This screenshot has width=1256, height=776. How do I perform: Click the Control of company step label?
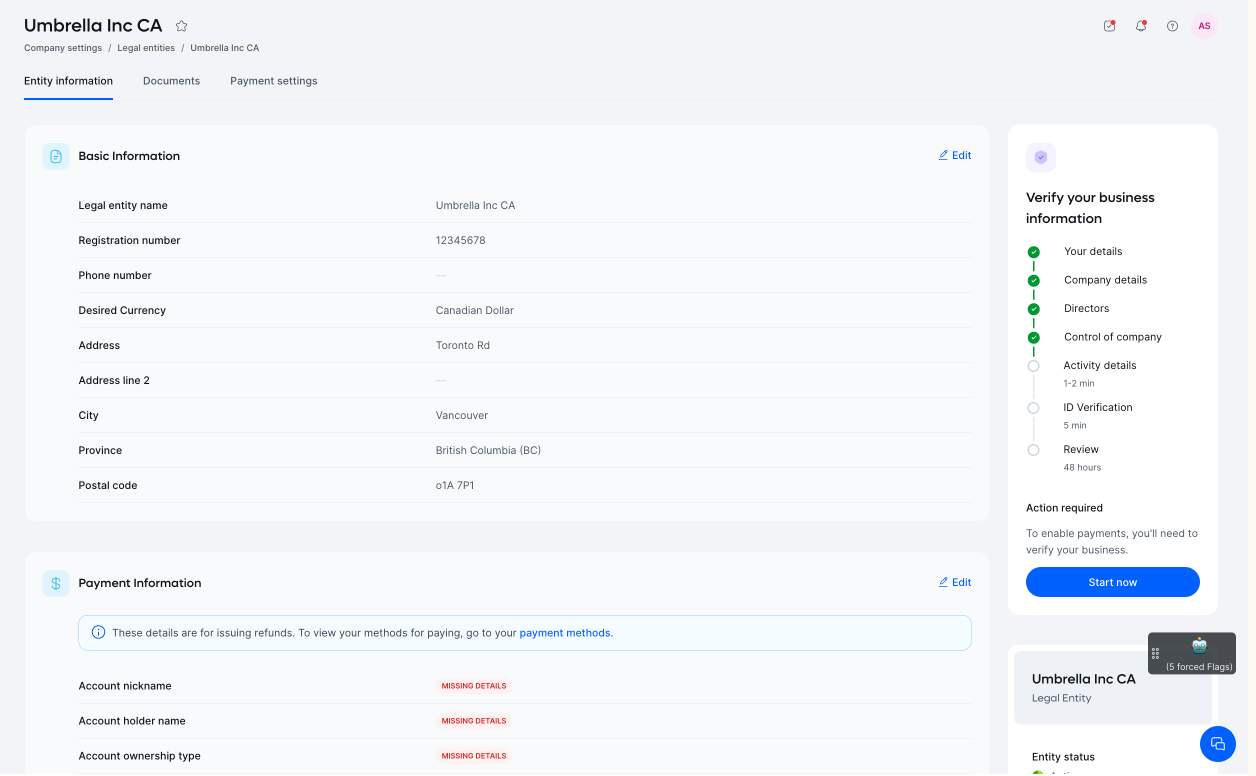click(x=1112, y=337)
